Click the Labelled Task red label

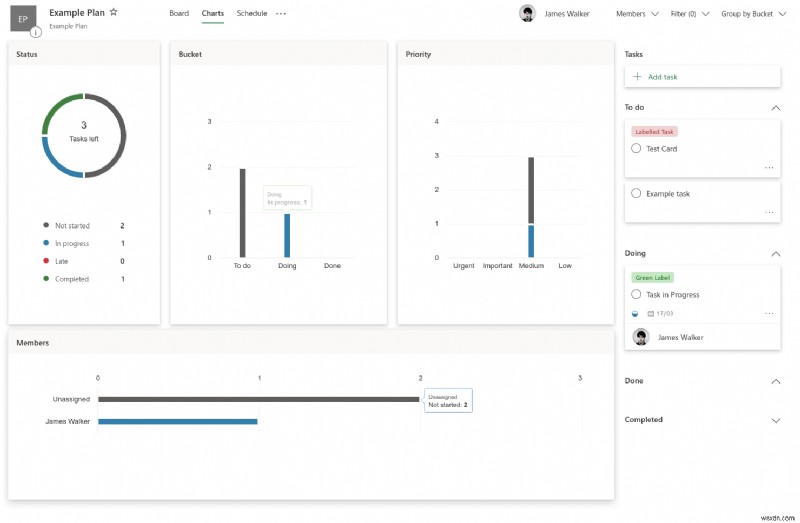654,132
